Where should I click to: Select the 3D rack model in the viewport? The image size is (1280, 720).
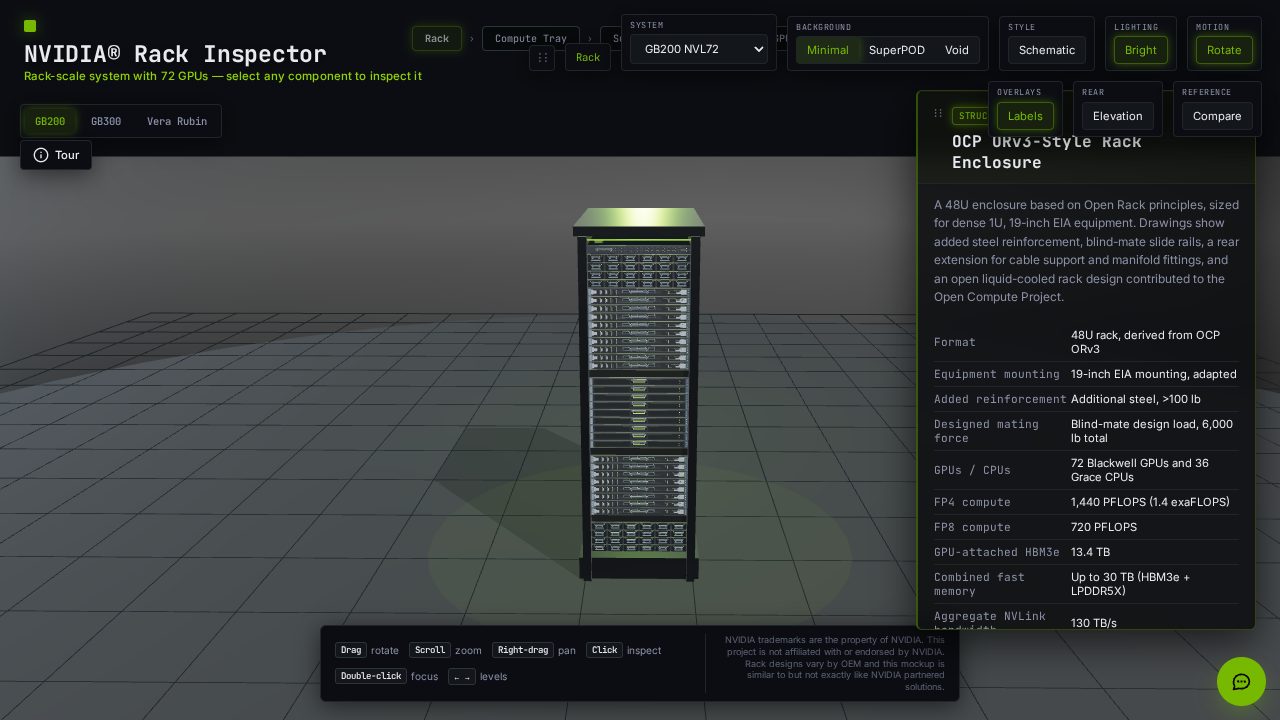(x=638, y=395)
